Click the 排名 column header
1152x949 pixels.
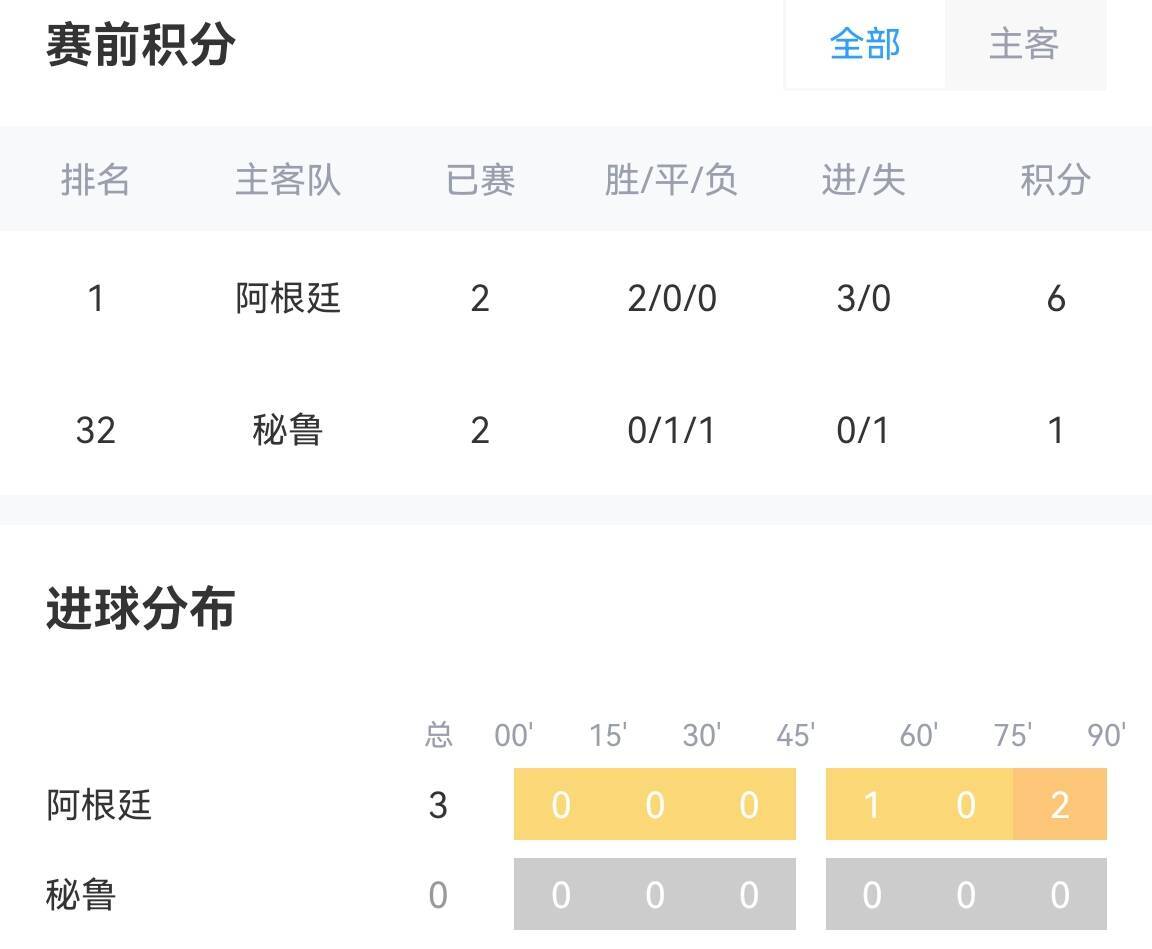(x=96, y=180)
